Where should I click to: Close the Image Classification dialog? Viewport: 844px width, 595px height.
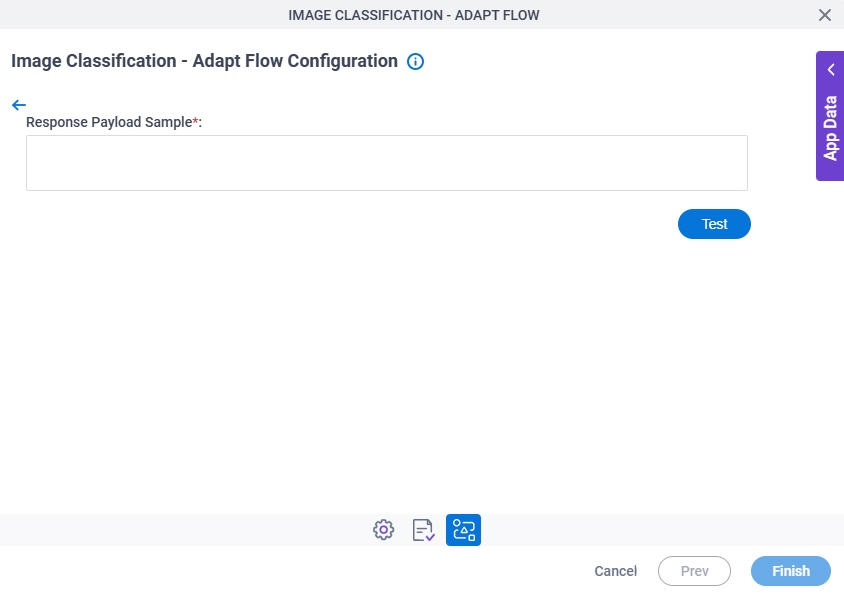825,15
